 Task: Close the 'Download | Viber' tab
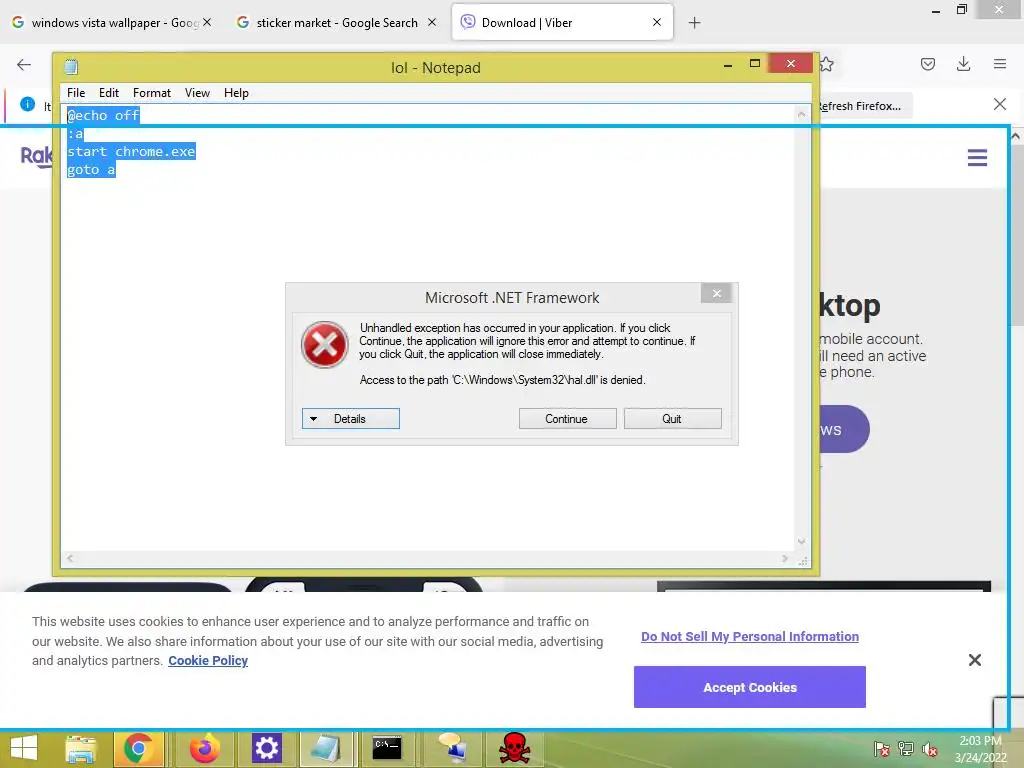click(657, 22)
